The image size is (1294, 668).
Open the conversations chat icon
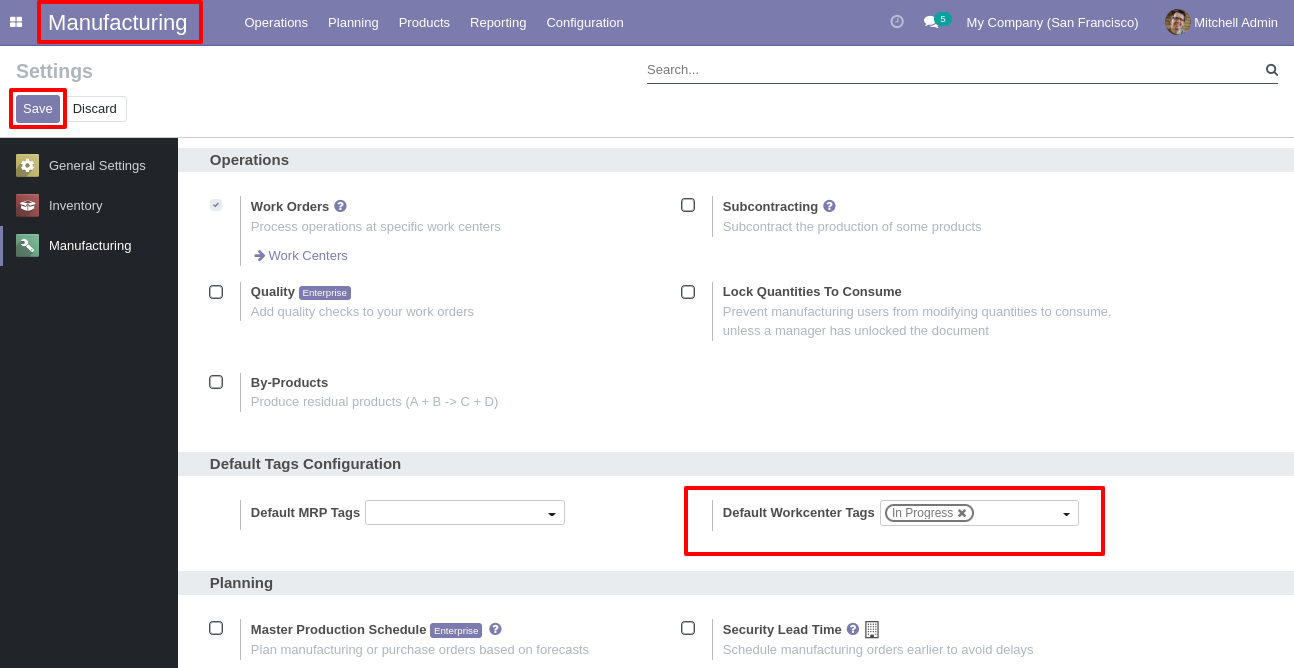(x=931, y=22)
